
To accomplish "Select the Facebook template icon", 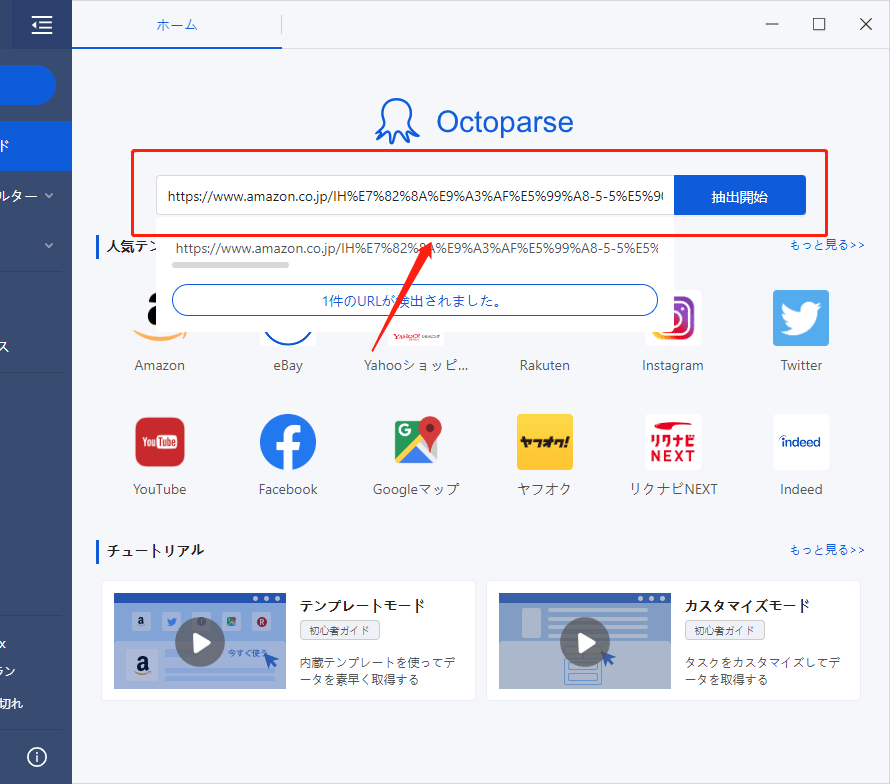I will click(x=287, y=442).
